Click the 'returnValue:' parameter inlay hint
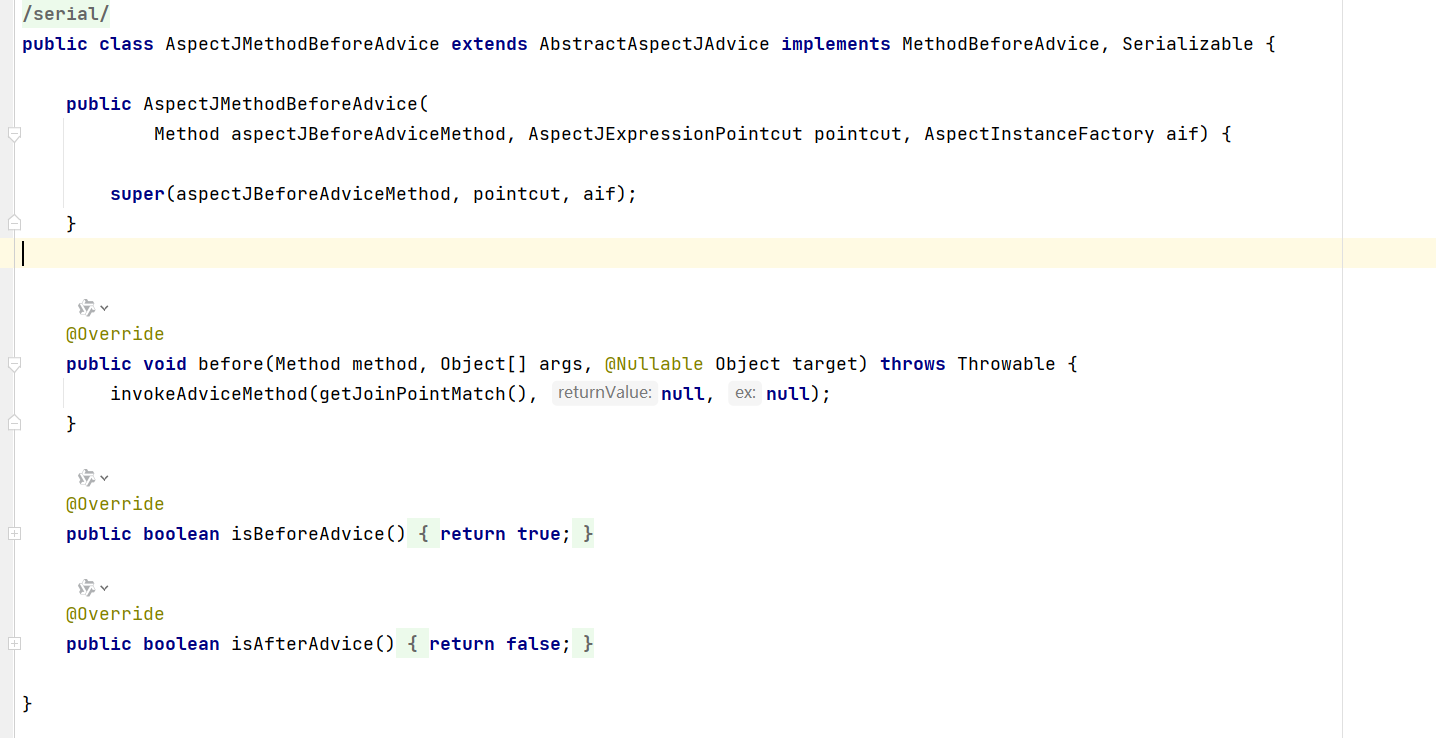Image resolution: width=1436 pixels, height=738 pixels. click(x=604, y=393)
